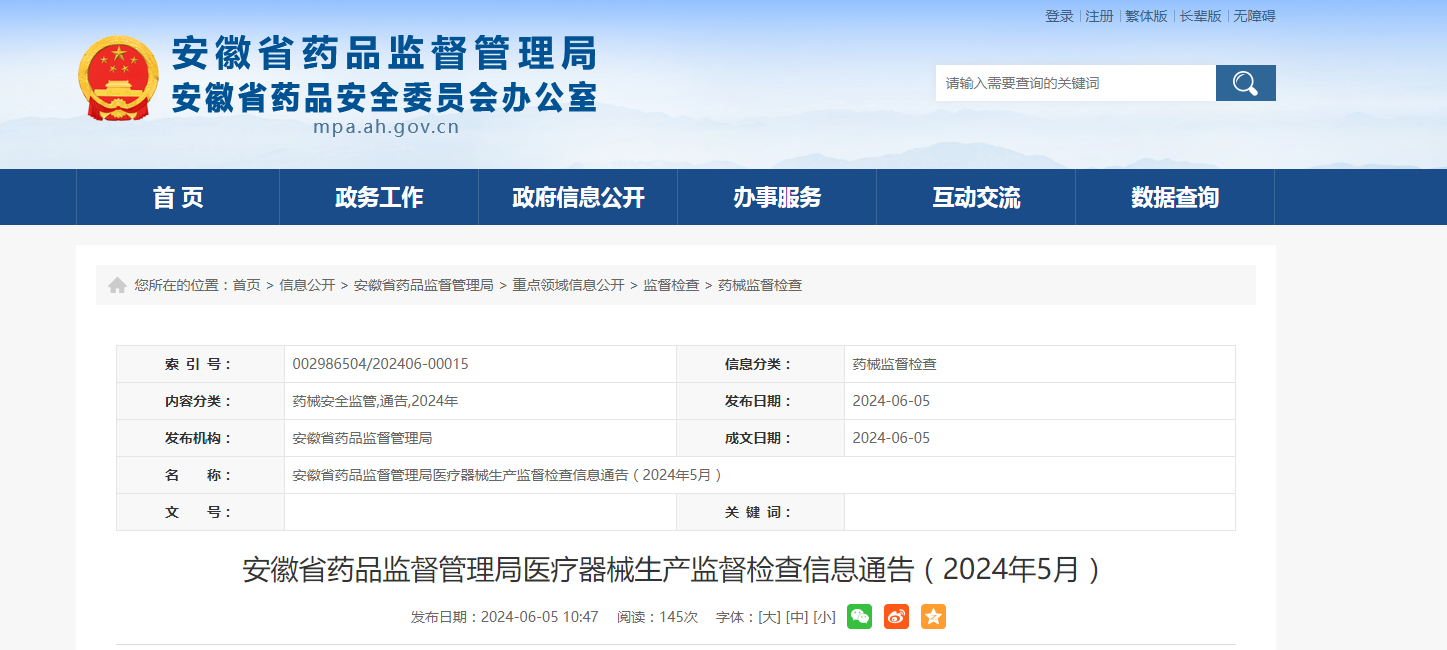Click the 登录 login link
This screenshot has height=650, width=1447.
point(1059,16)
